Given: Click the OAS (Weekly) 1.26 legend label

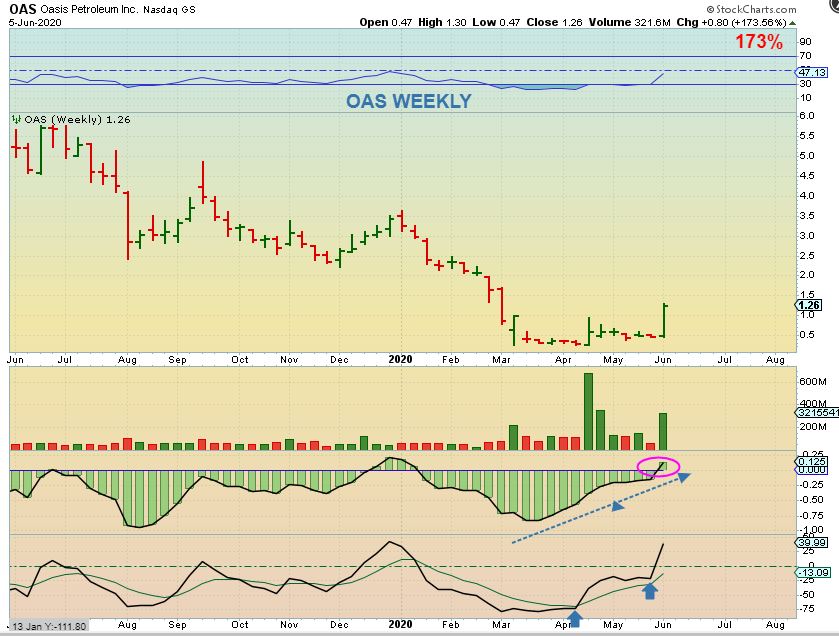Looking at the screenshot, I should (78, 119).
